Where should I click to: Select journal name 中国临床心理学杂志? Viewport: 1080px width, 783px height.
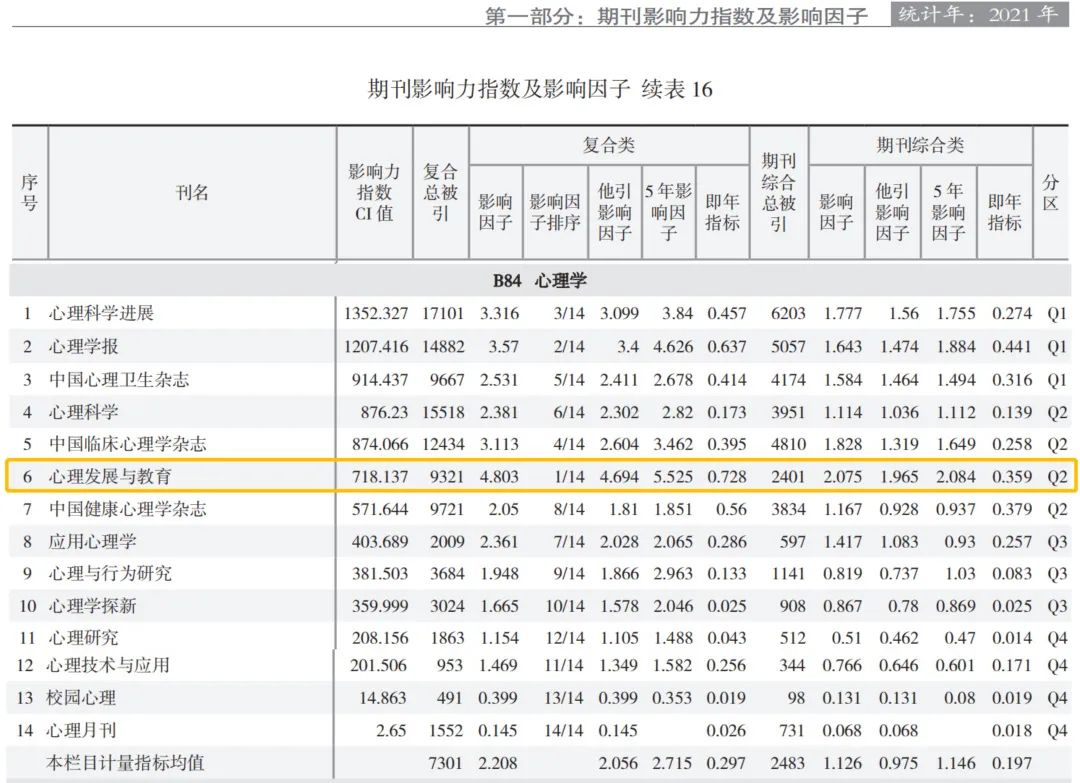point(128,444)
